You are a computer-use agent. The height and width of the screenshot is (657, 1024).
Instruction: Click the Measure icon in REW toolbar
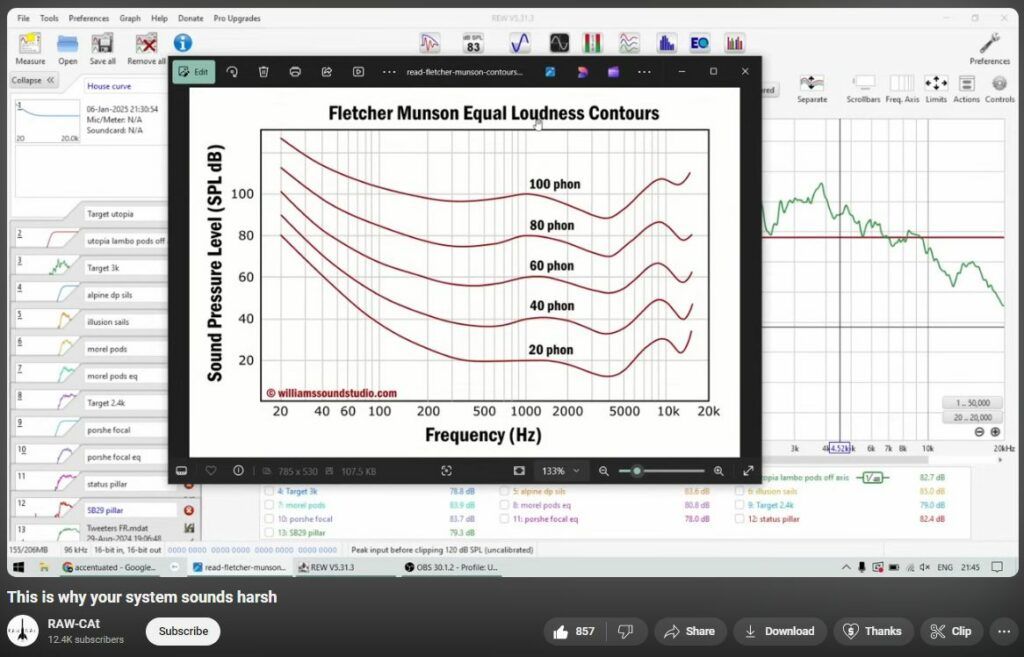pyautogui.click(x=30, y=45)
